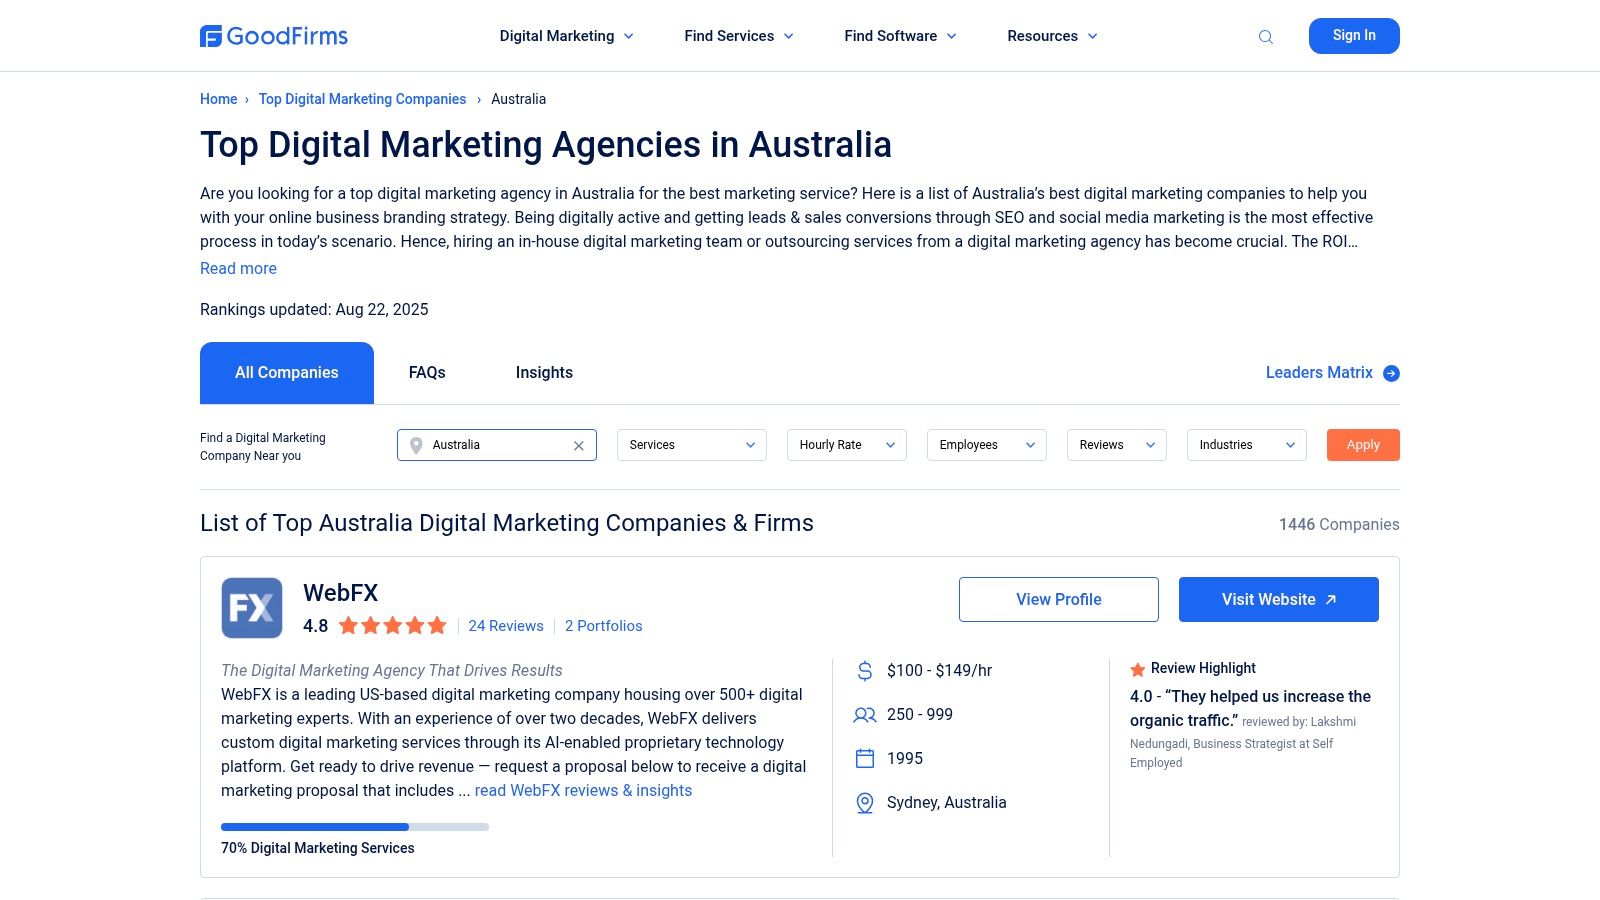Switch to the FAQs tab
This screenshot has width=1600, height=900.
427,373
